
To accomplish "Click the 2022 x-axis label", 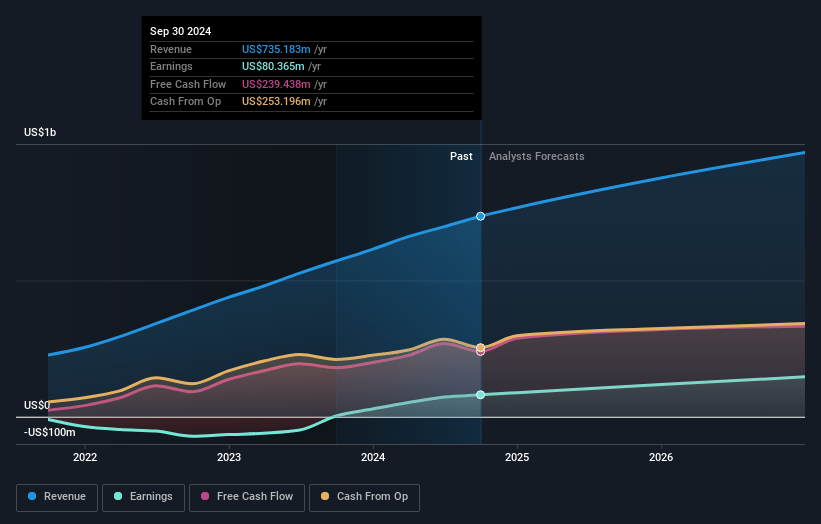I will [x=85, y=458].
